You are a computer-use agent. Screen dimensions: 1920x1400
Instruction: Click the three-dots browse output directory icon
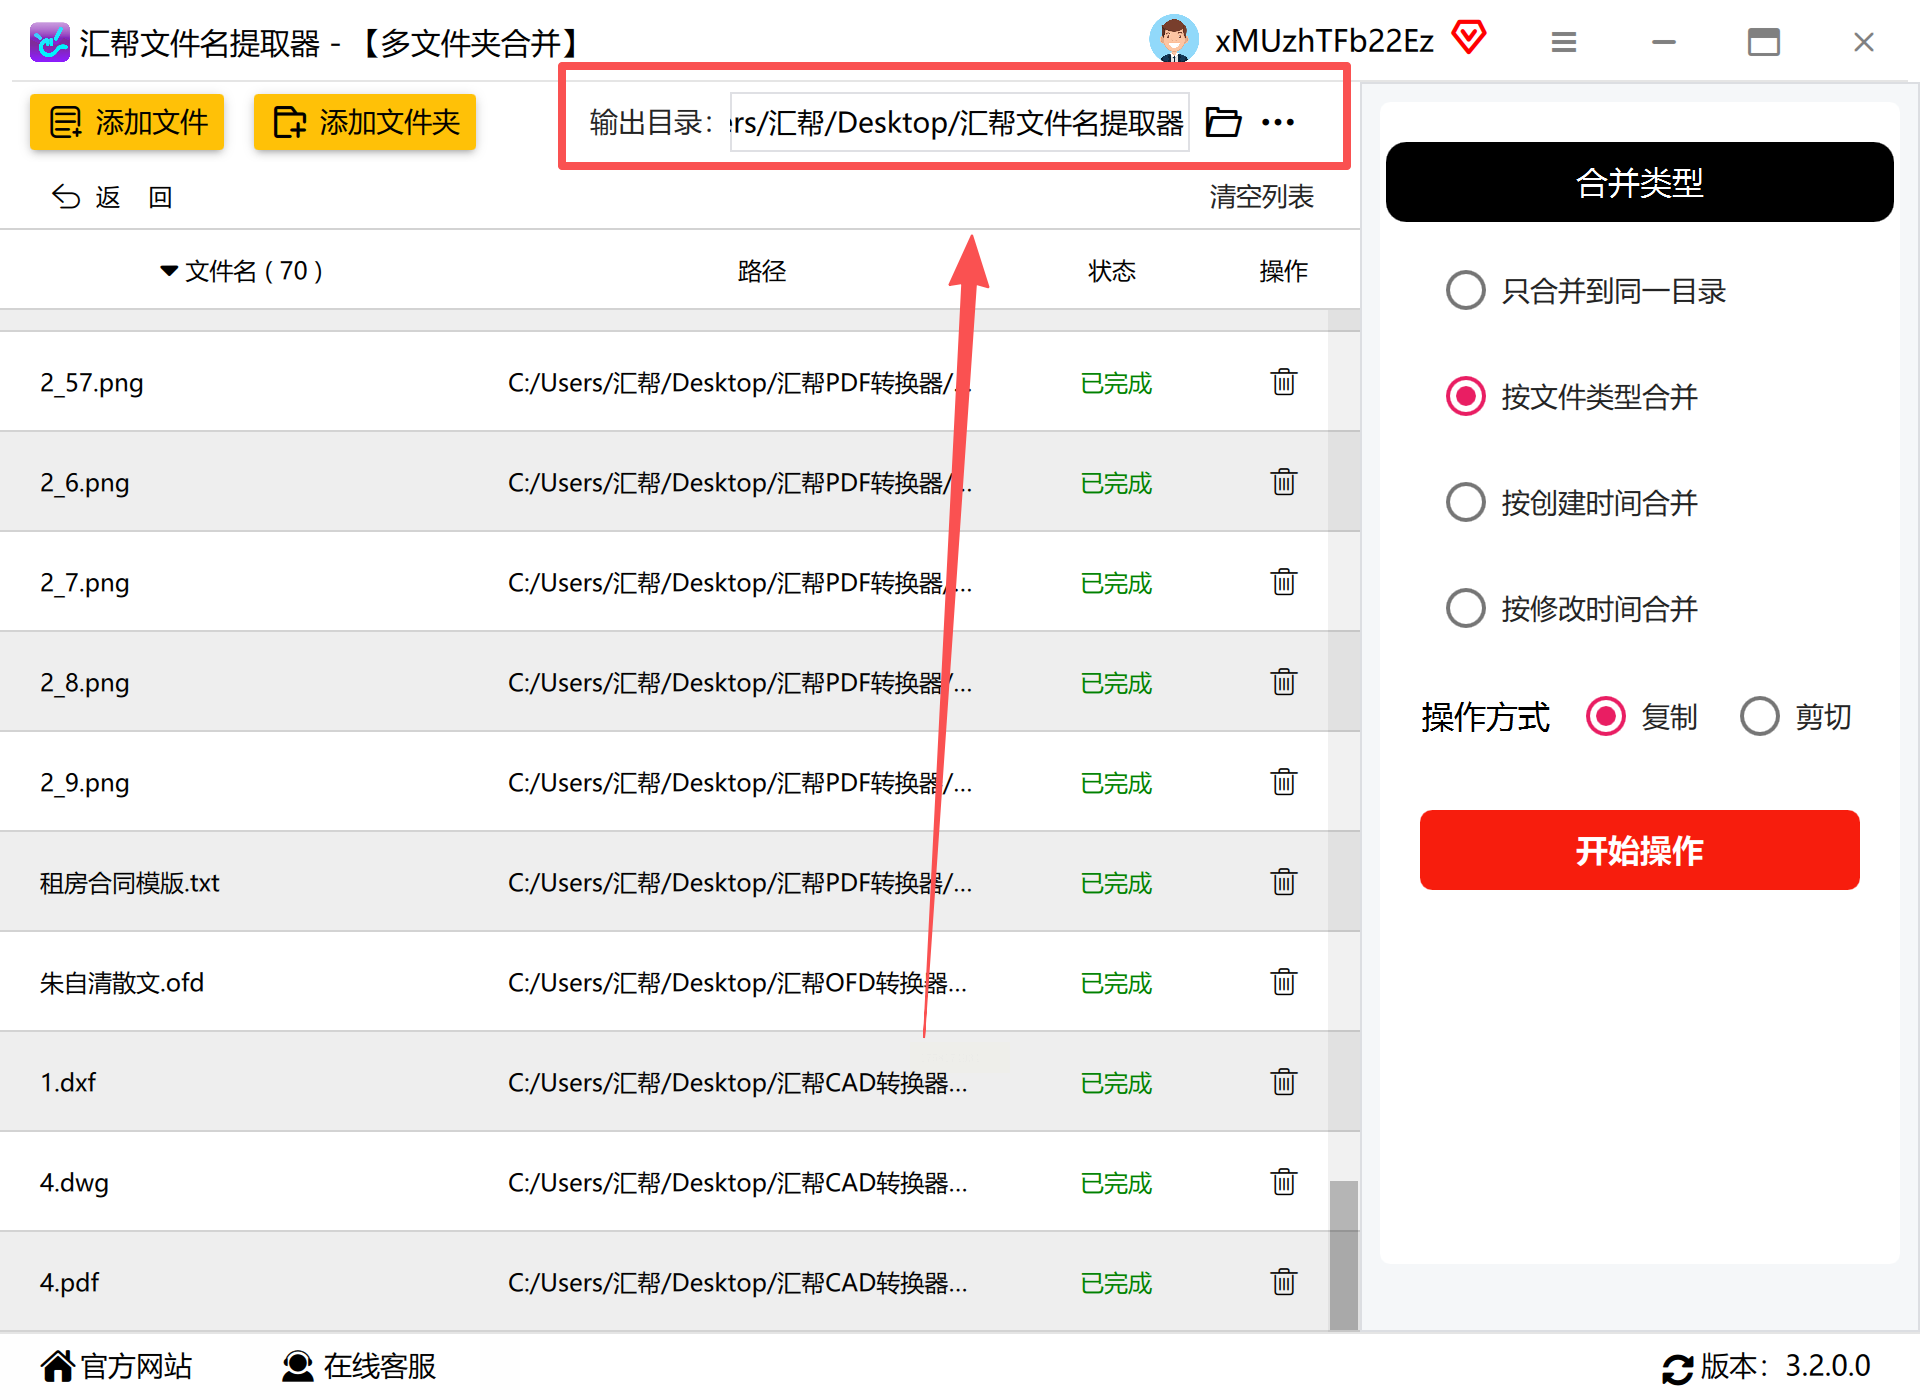1277,122
